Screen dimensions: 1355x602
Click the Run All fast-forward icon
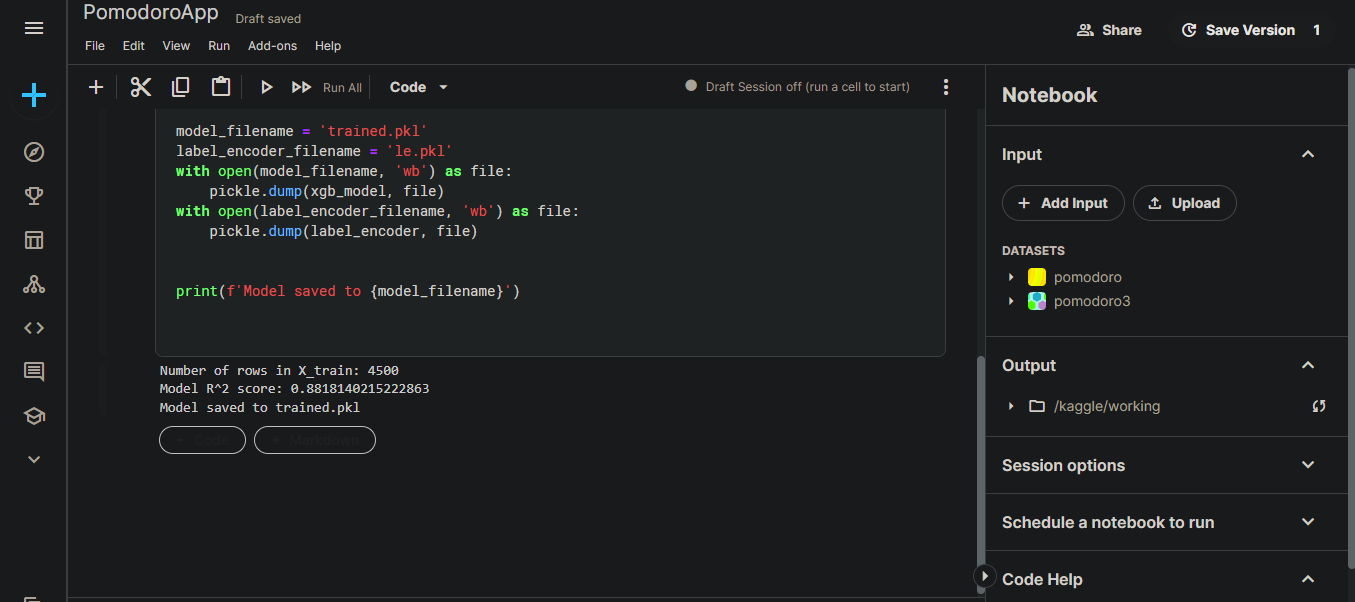301,87
